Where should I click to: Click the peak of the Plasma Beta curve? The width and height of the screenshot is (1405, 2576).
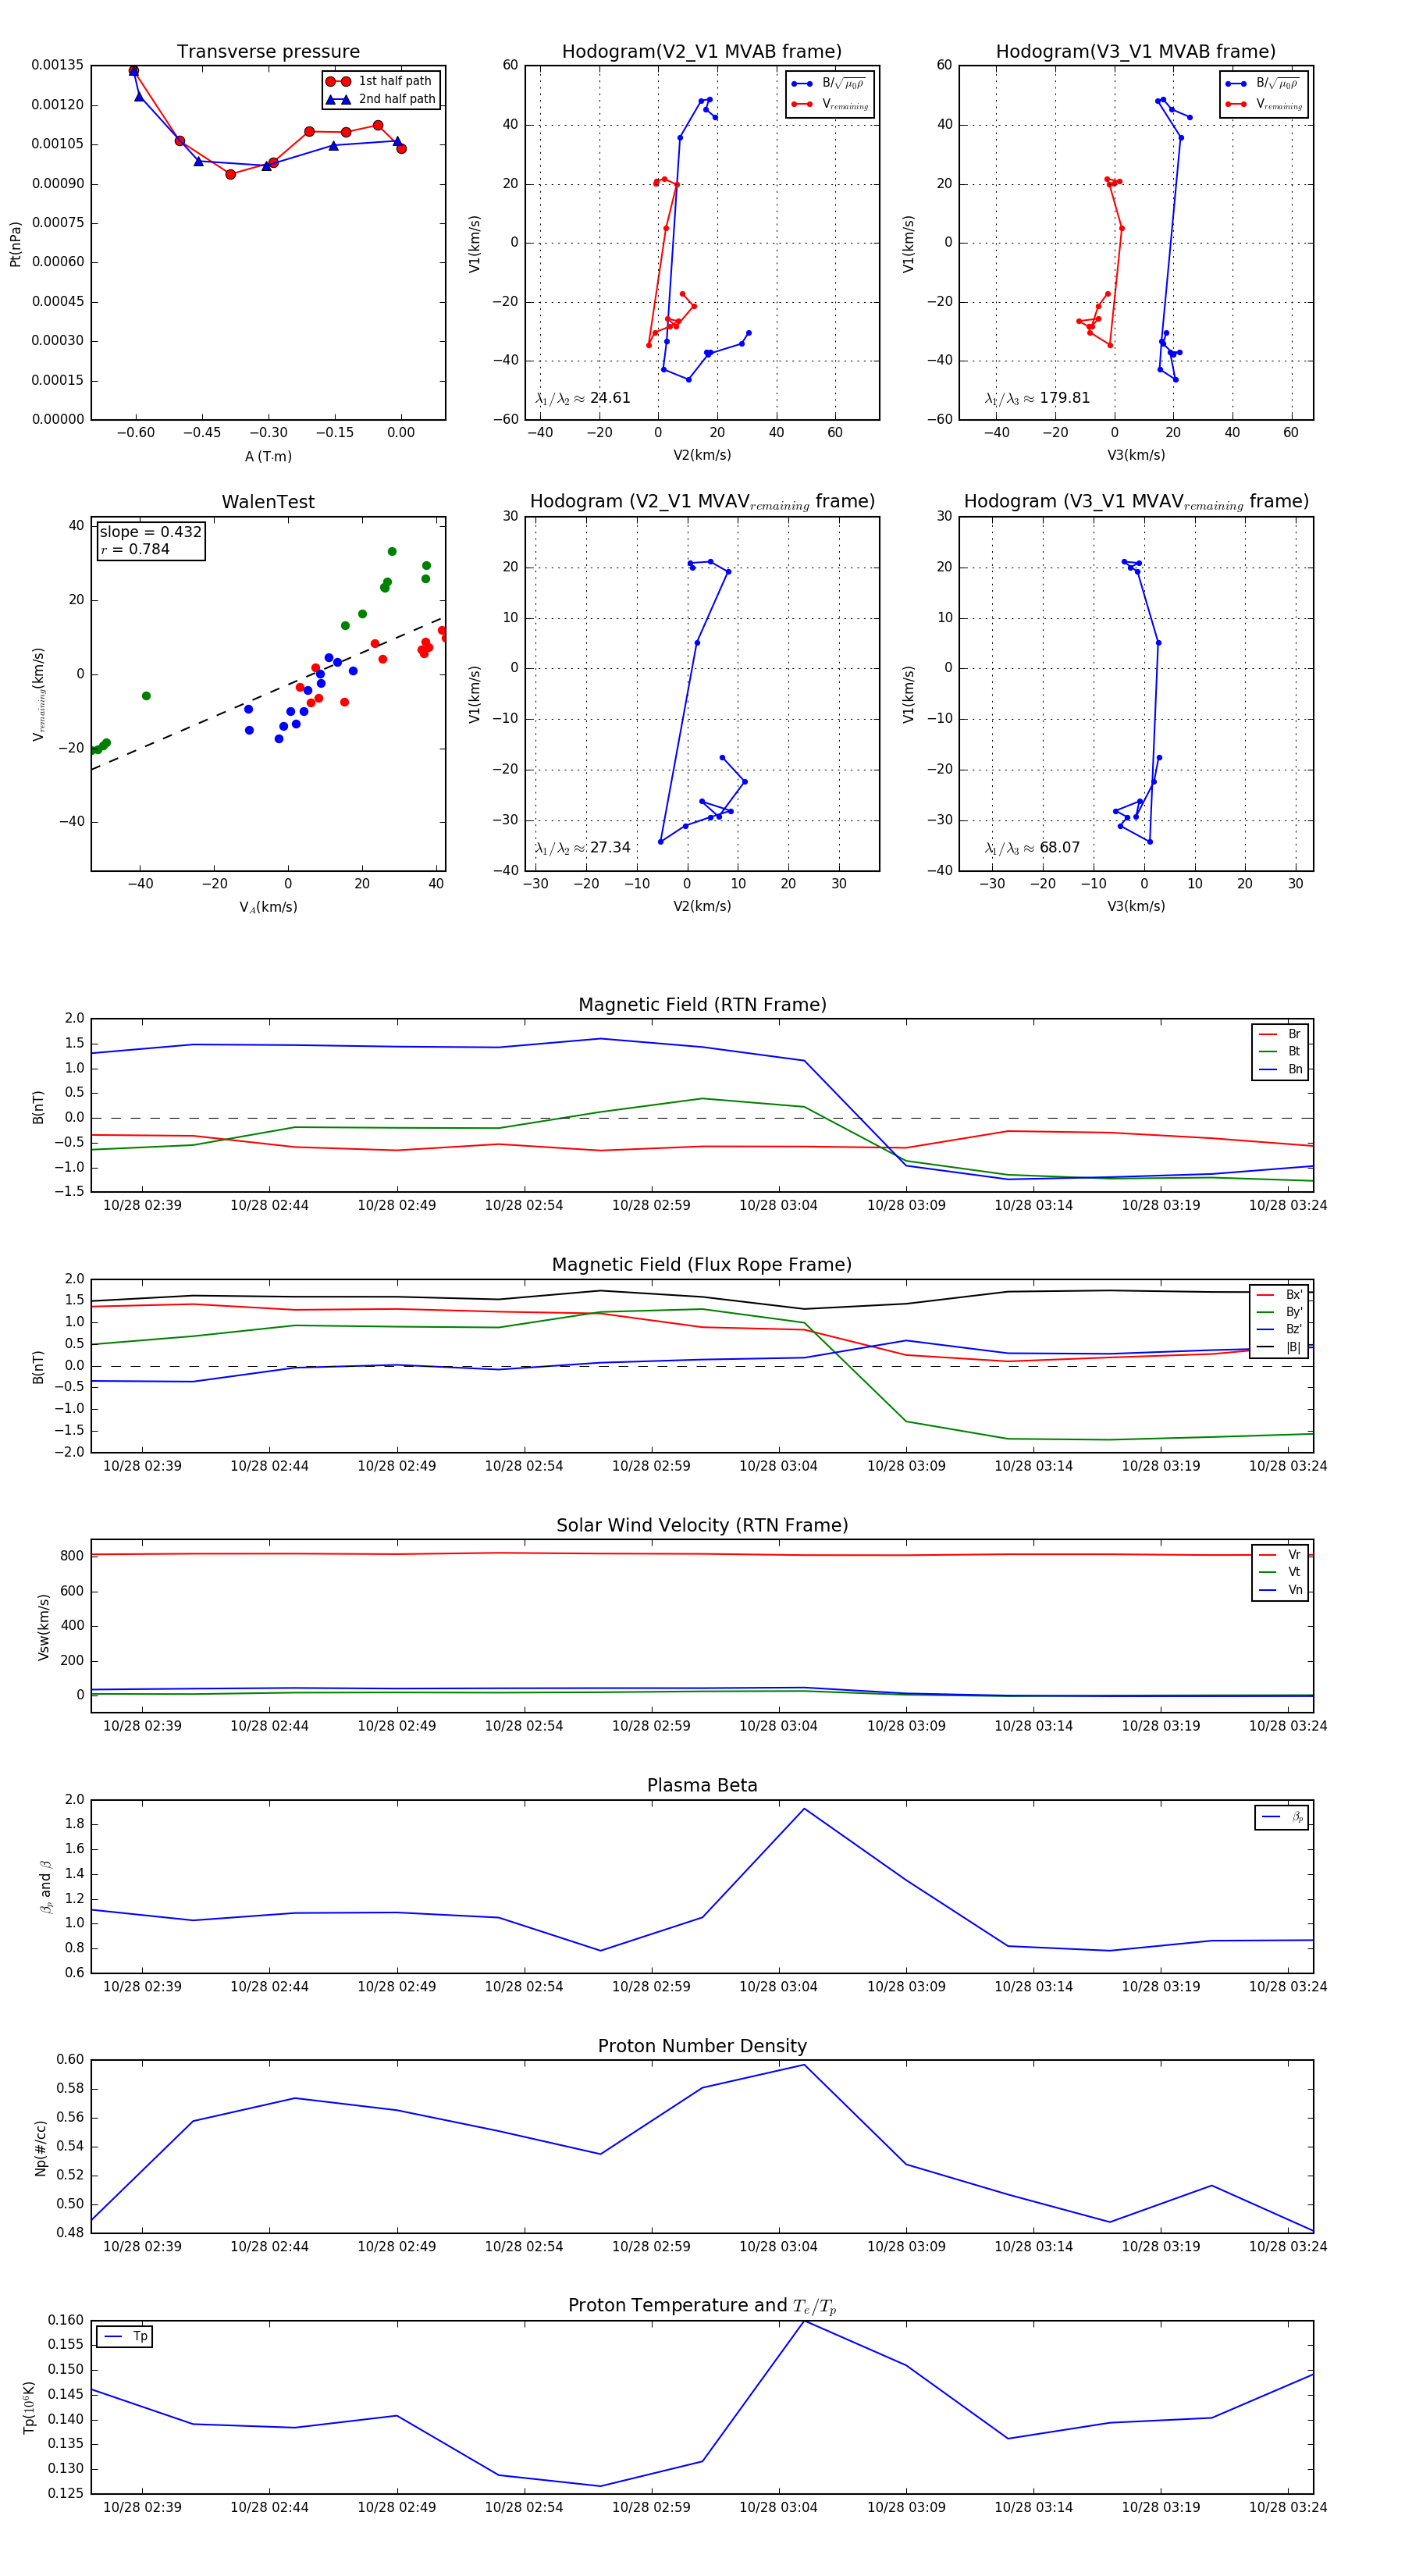(804, 1808)
